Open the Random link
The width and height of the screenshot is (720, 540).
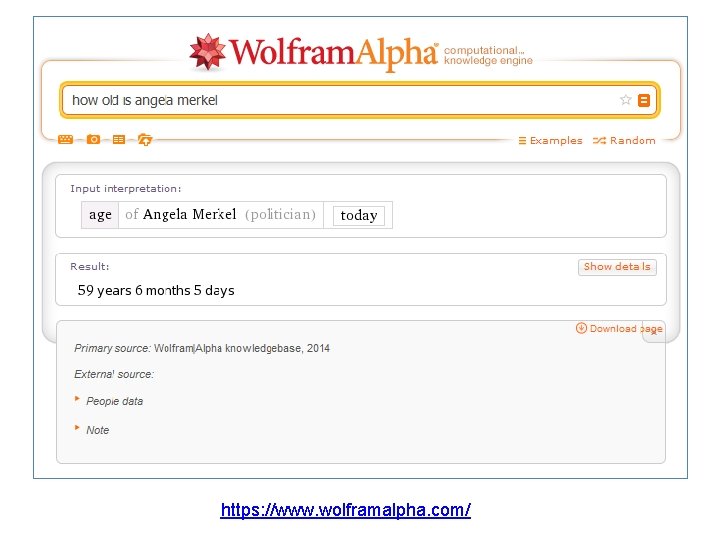(x=624, y=141)
